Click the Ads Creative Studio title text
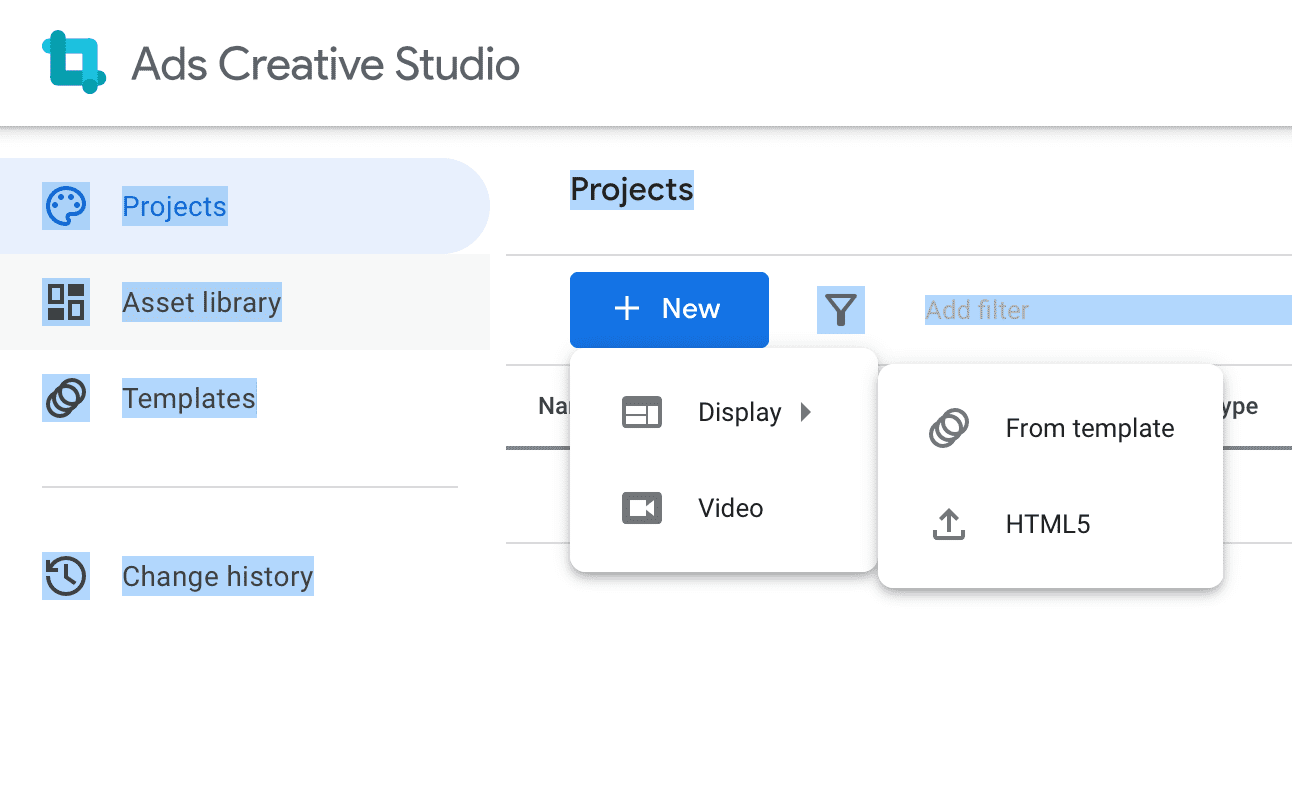 click(x=326, y=64)
